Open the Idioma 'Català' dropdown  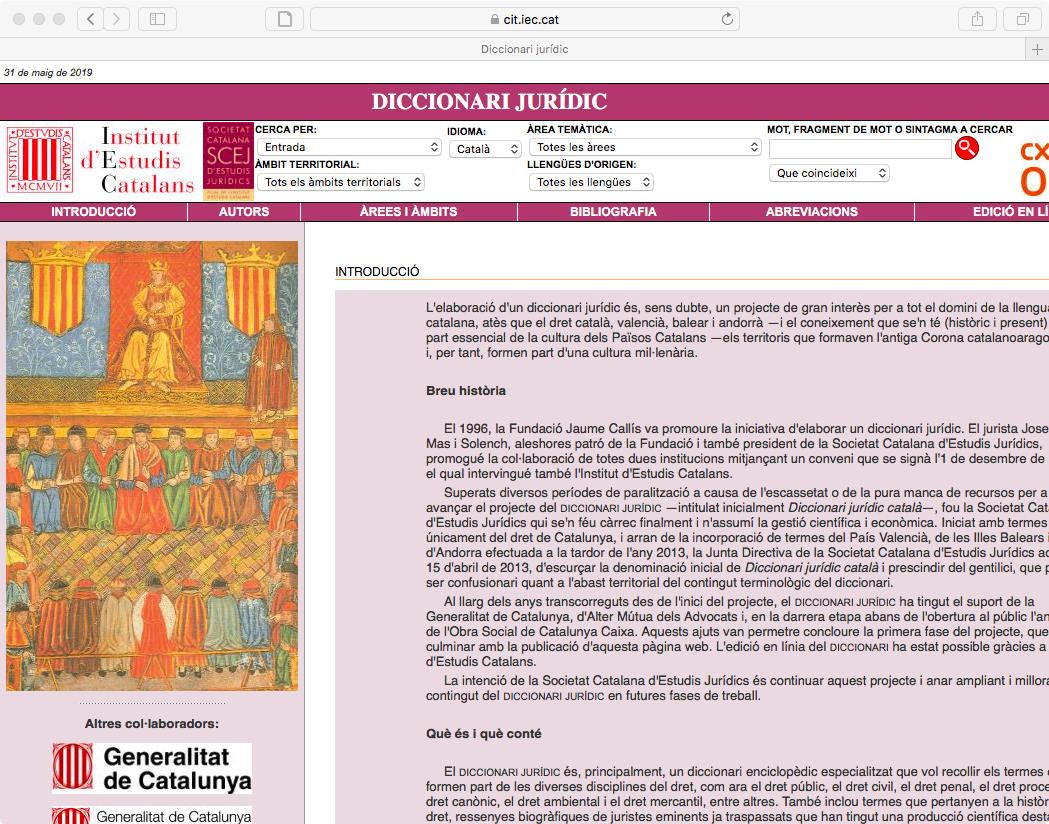485,149
